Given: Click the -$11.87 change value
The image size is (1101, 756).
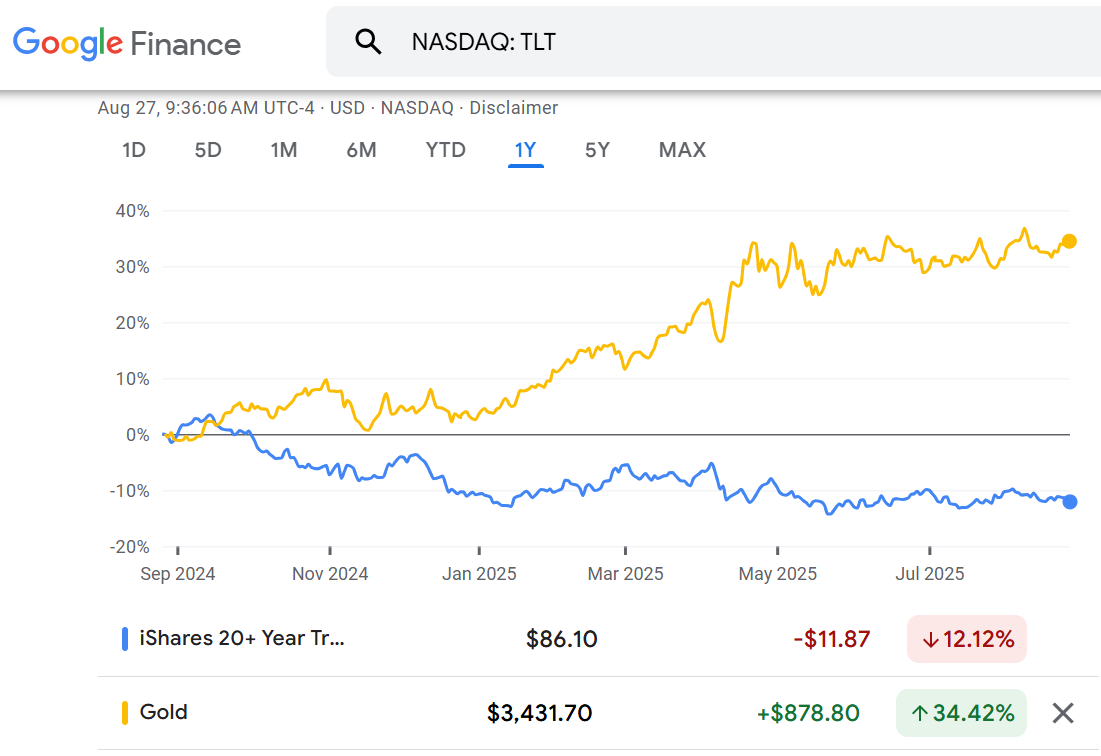Looking at the screenshot, I should pos(831,639).
